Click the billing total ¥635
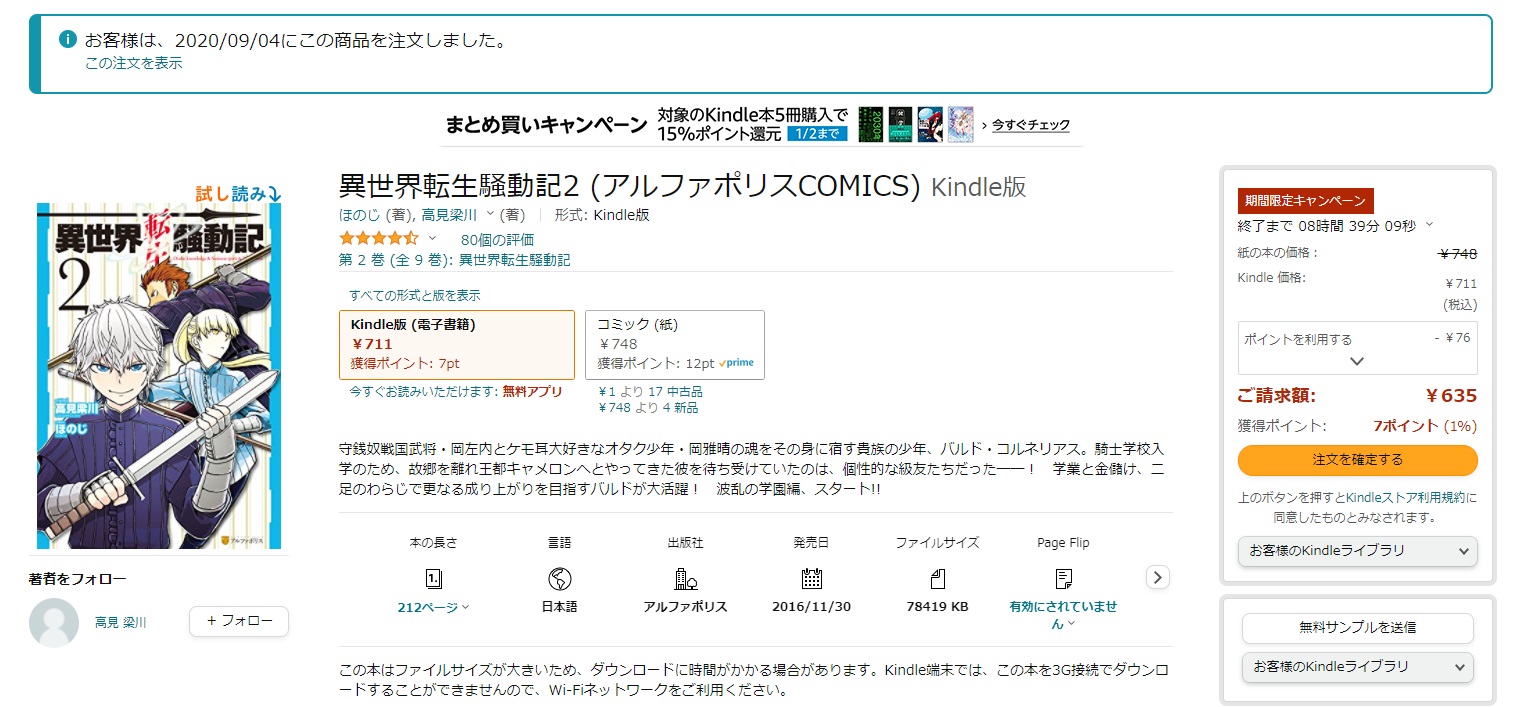The width and height of the screenshot is (1513, 707). [x=1451, y=395]
